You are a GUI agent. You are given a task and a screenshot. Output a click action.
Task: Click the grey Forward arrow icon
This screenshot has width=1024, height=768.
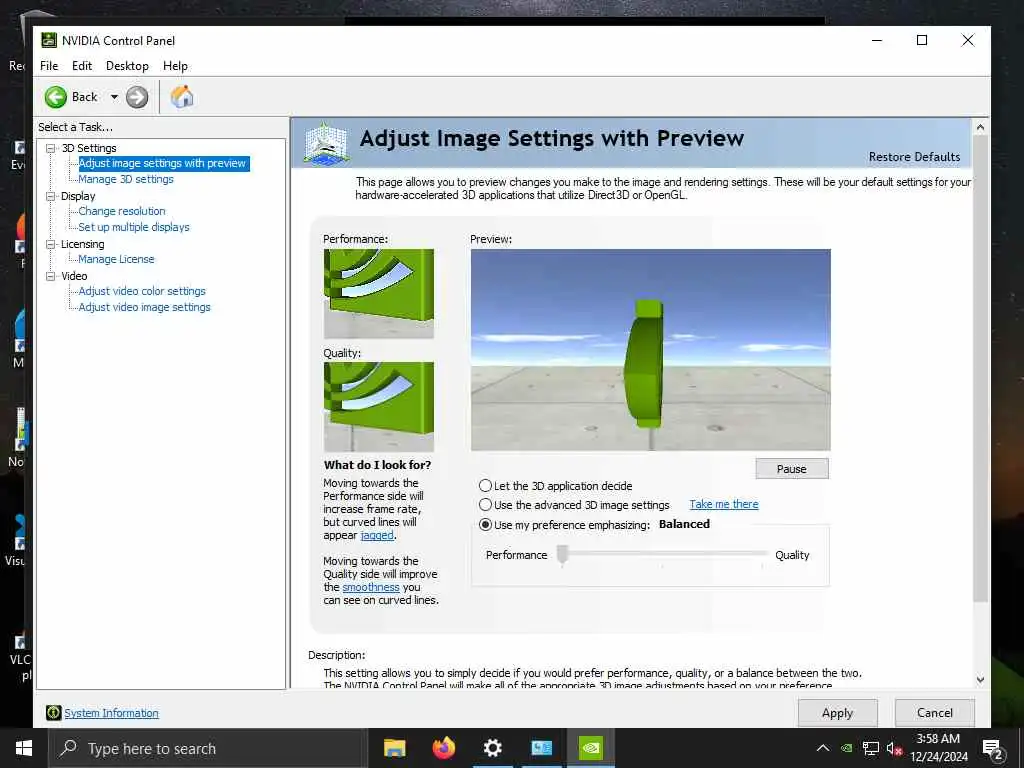point(137,97)
